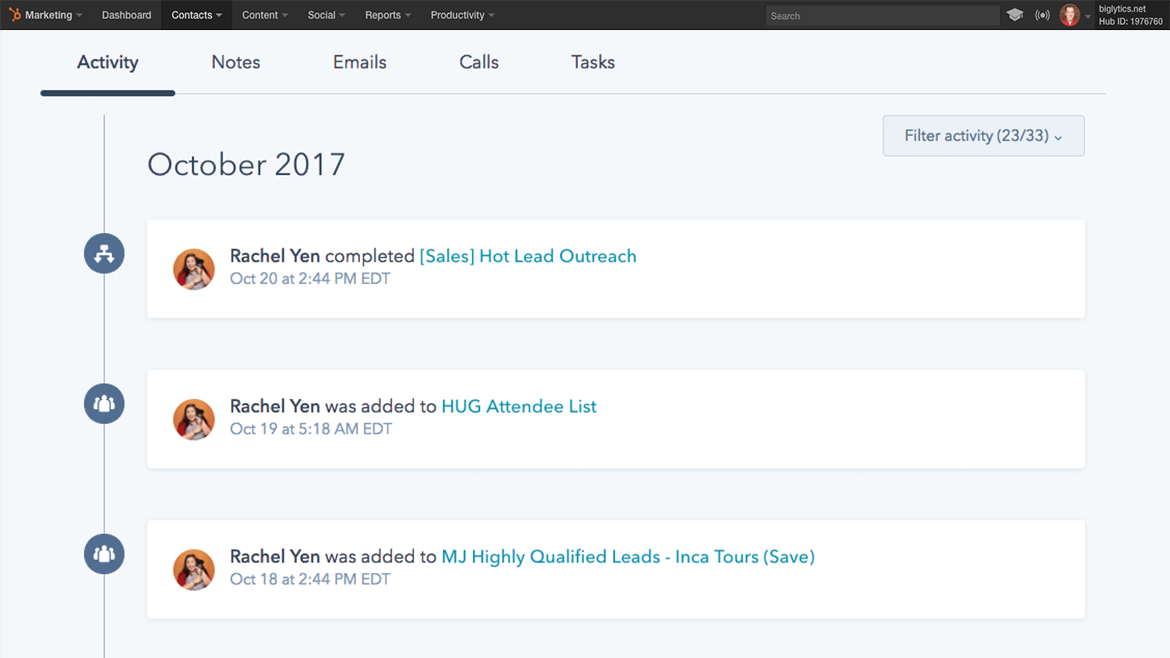This screenshot has height=658, width=1170.
Task: Open the HUG Attendee List link
Action: [x=518, y=406]
